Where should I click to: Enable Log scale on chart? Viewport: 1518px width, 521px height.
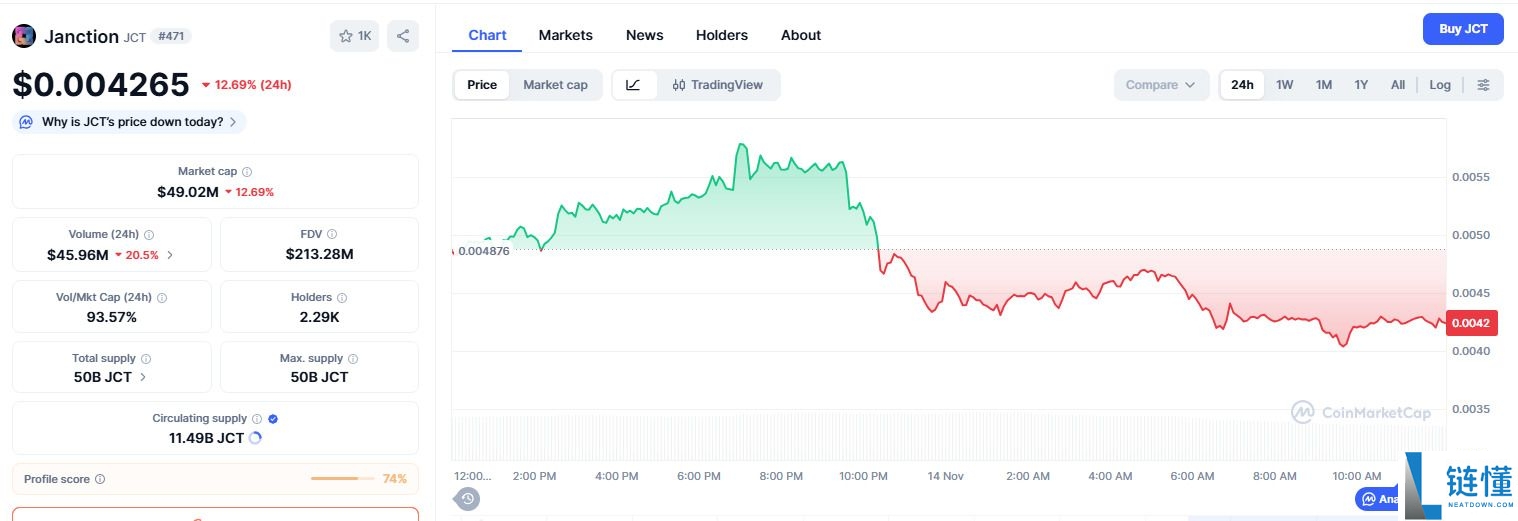coord(1439,85)
